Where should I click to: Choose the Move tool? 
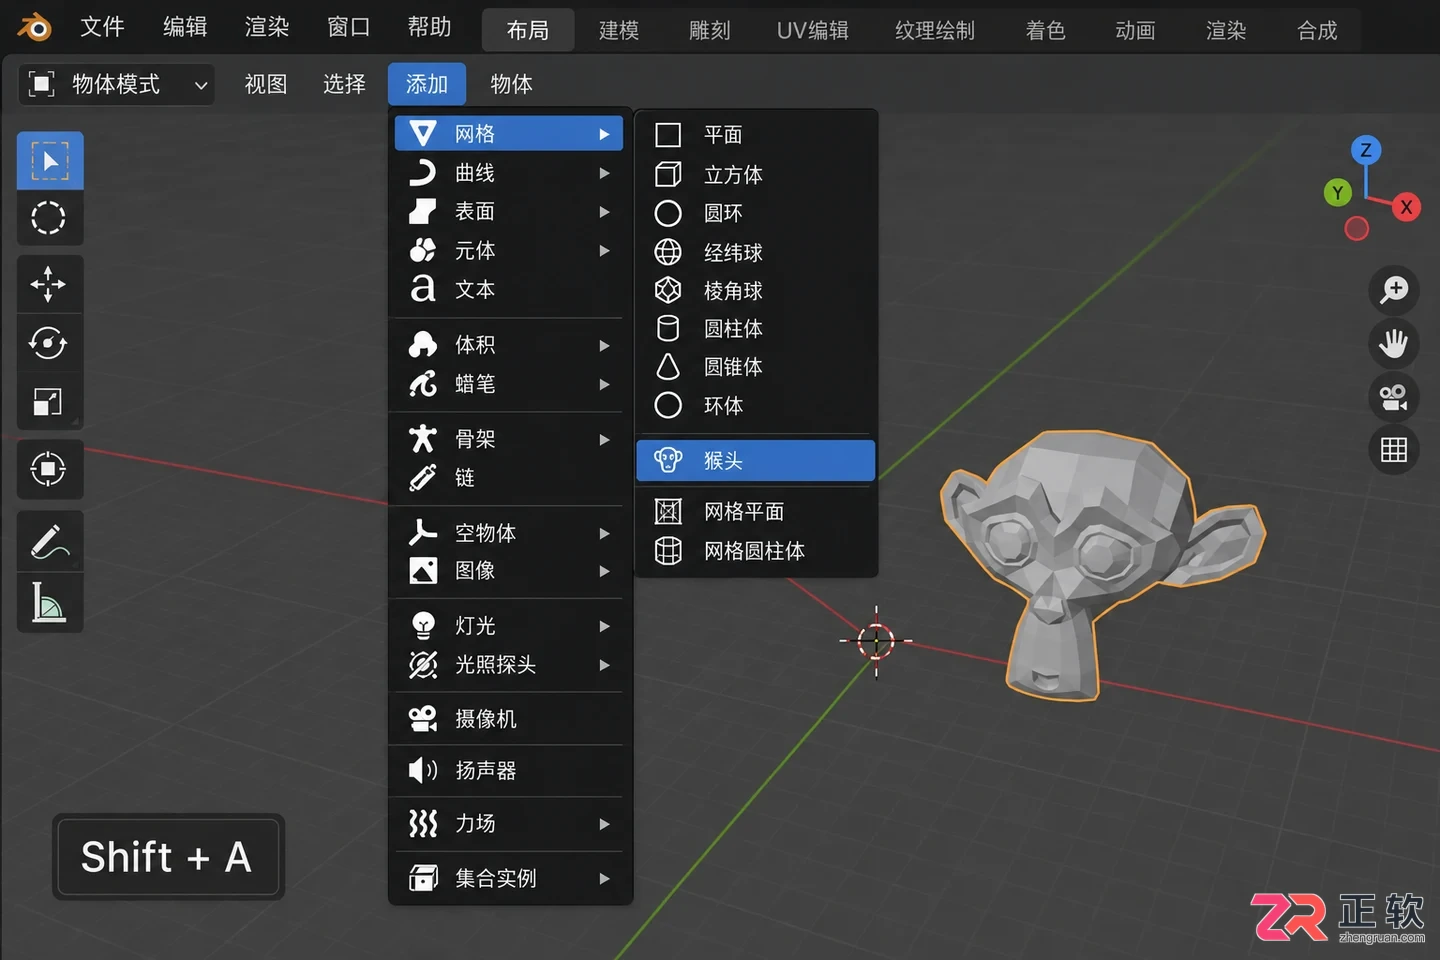(x=50, y=285)
